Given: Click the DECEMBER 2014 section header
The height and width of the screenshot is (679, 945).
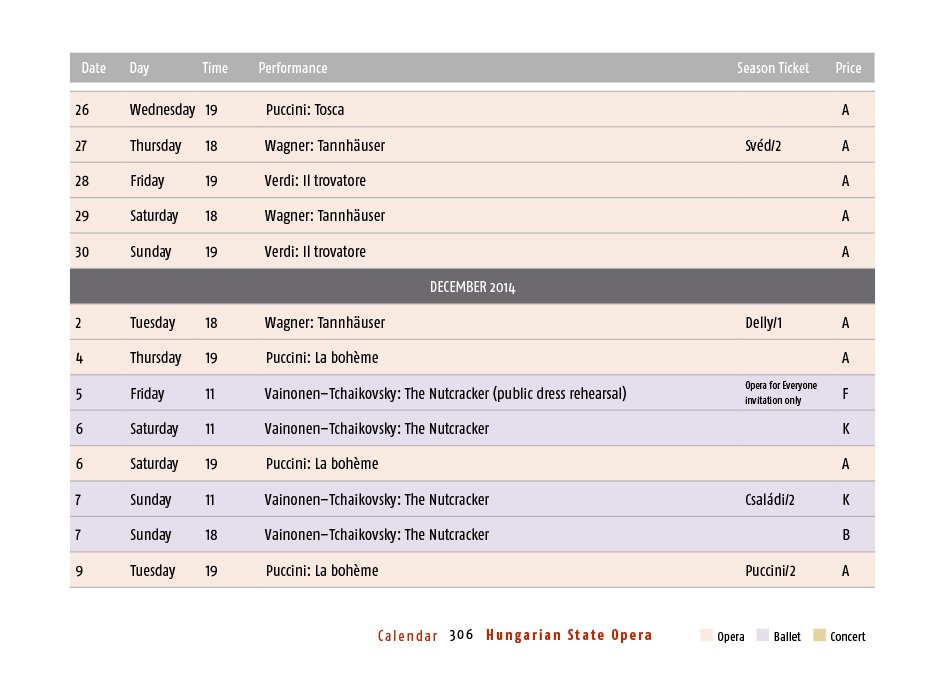Looking at the screenshot, I should [x=472, y=287].
